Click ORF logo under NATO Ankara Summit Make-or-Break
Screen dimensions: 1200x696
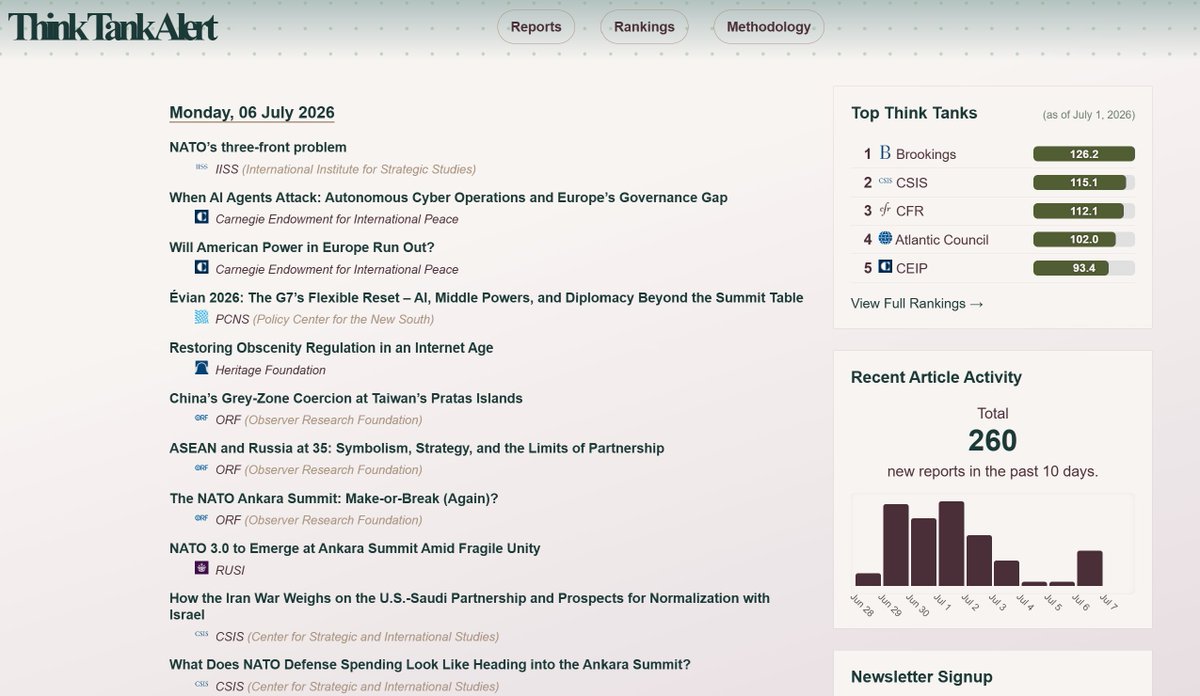[201, 519]
